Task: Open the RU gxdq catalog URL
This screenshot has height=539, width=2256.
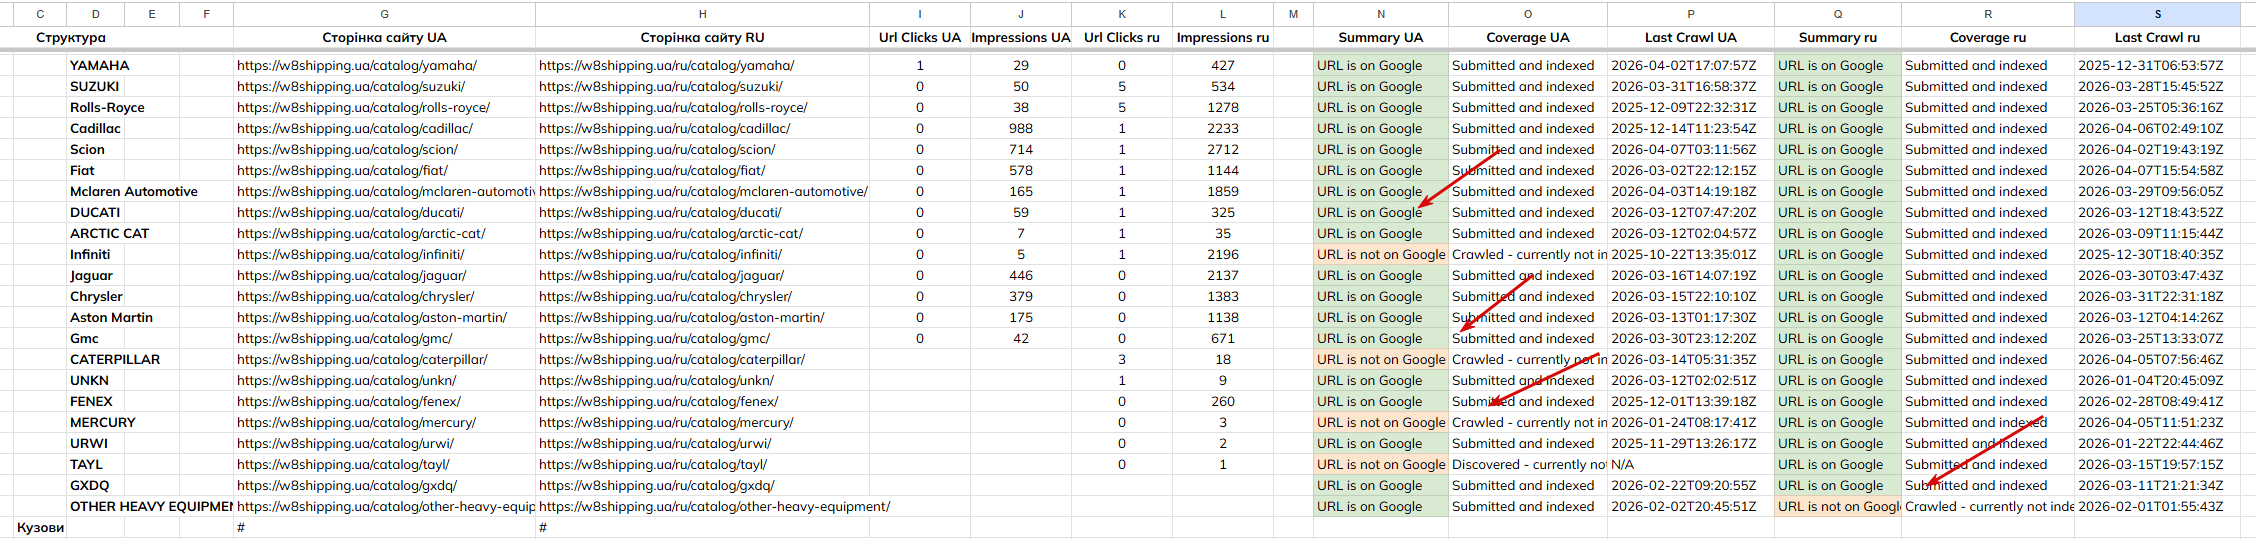Action: pos(657,486)
